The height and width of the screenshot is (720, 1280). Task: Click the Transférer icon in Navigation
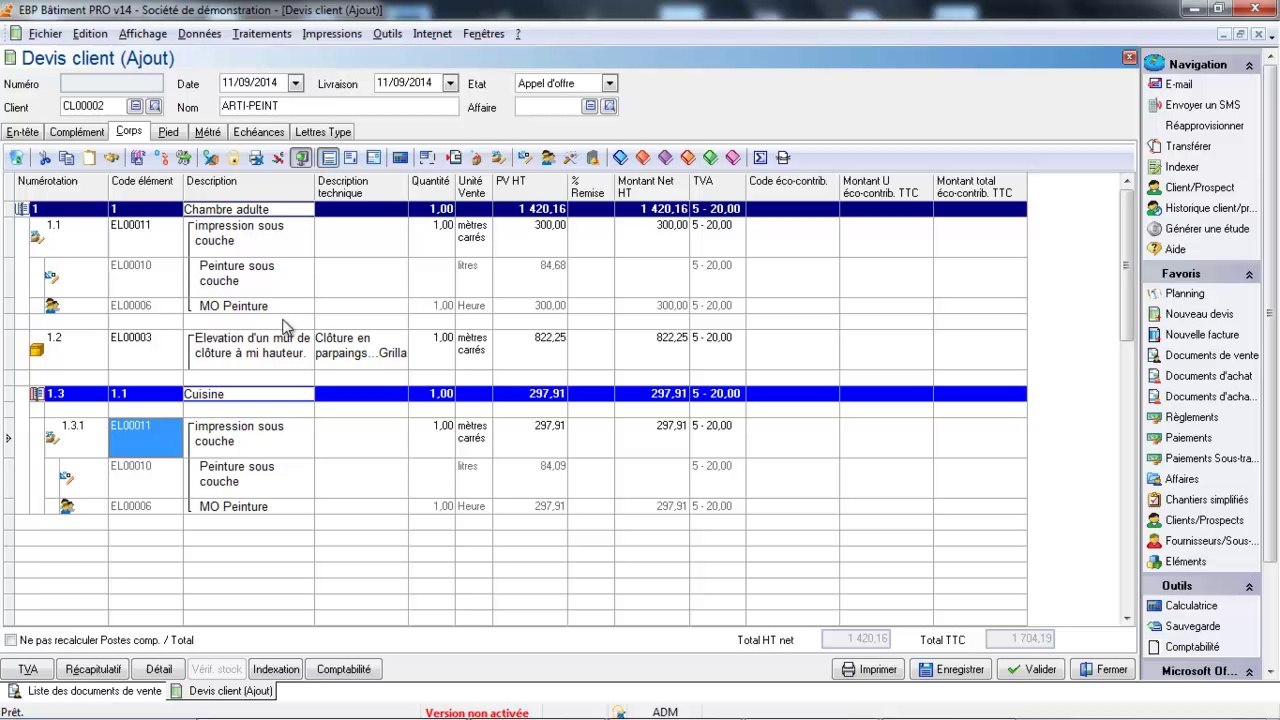click(x=1155, y=146)
